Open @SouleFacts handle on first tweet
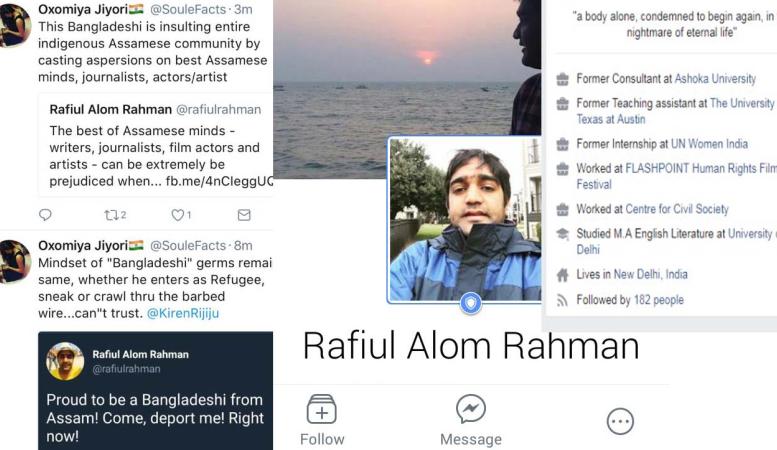 pyautogui.click(x=187, y=9)
